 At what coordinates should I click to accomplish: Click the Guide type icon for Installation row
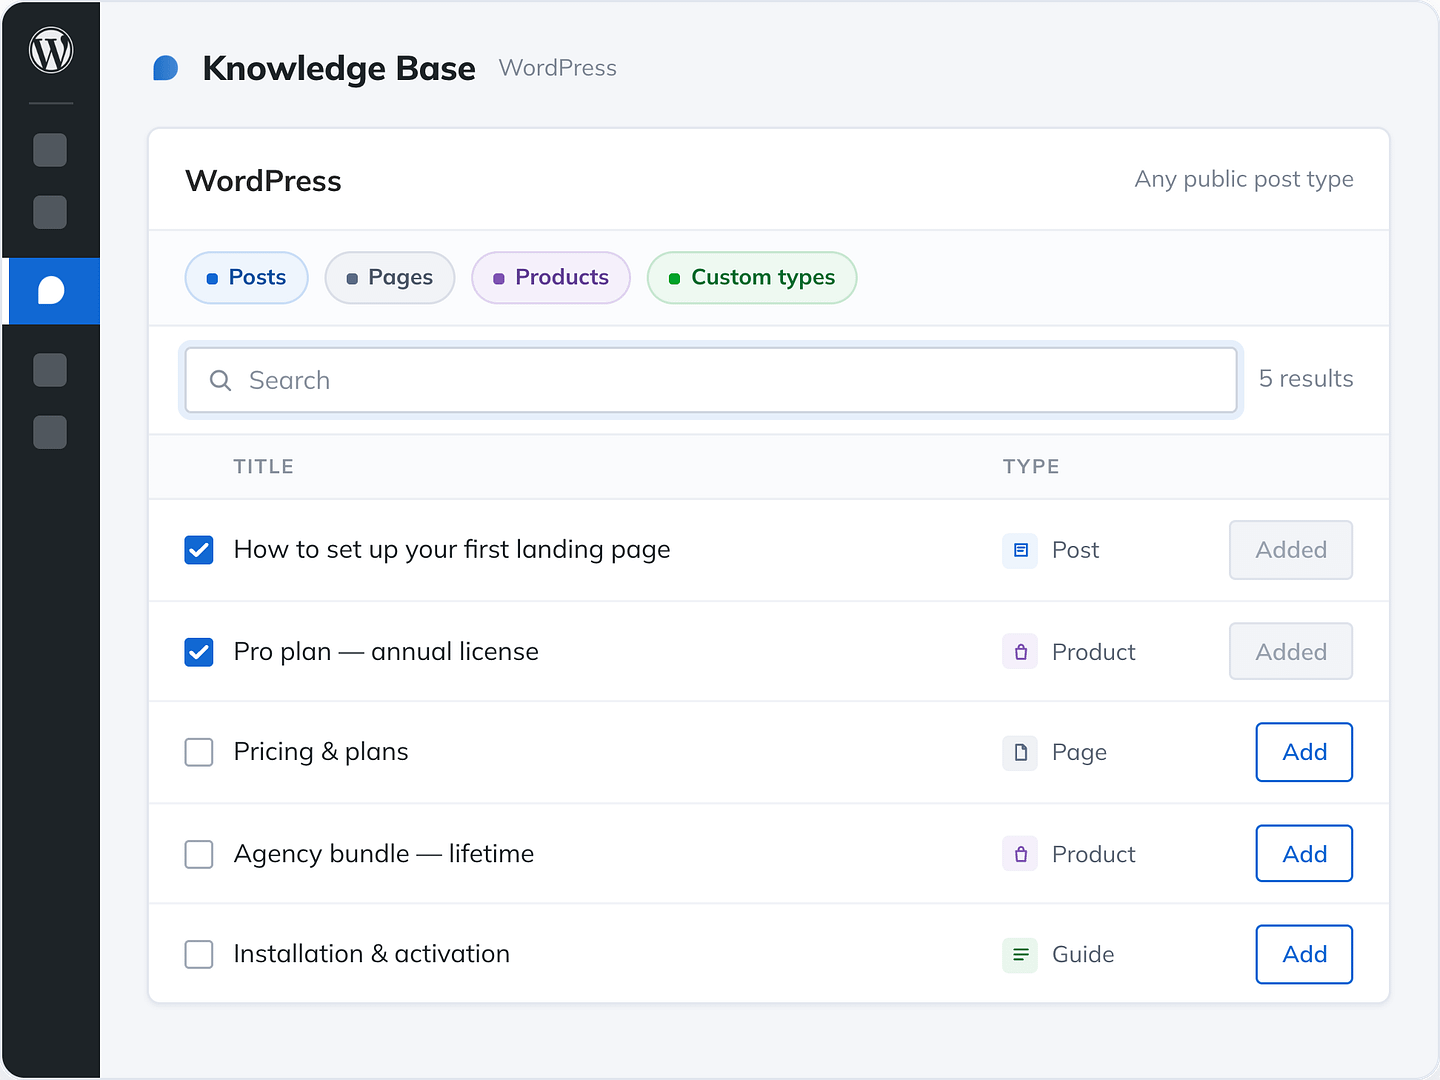[x=1020, y=954]
